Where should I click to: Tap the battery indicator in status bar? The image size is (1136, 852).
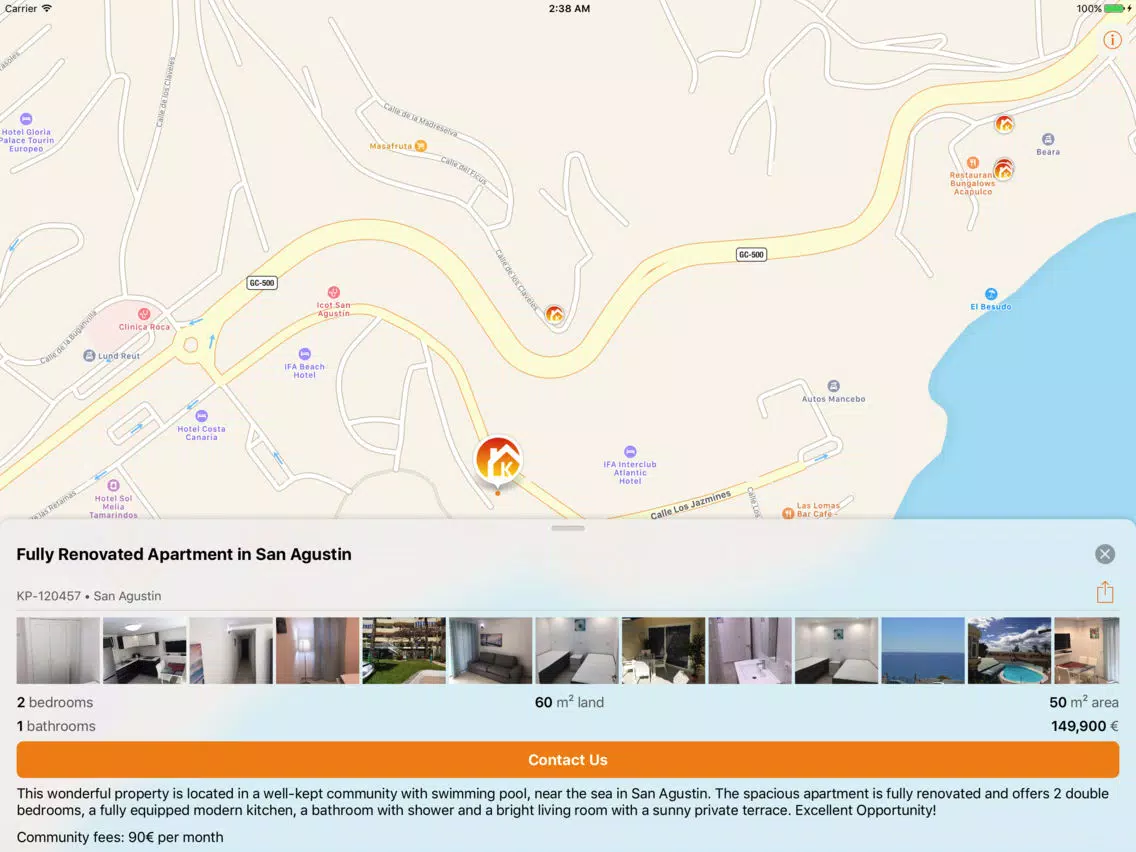point(1115,9)
